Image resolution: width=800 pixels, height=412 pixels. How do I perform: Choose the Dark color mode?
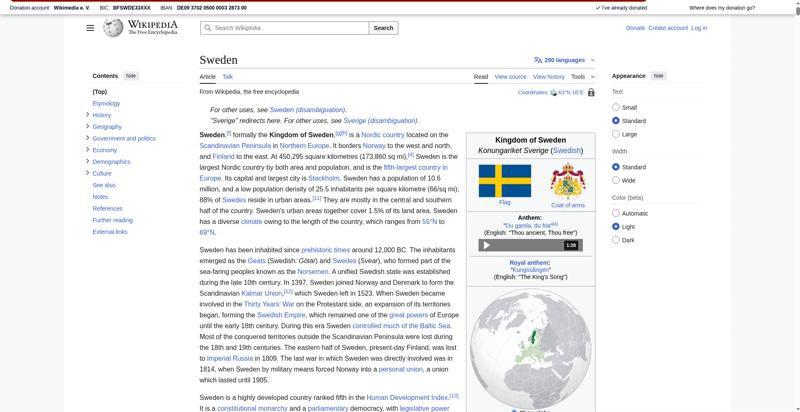tap(616, 240)
